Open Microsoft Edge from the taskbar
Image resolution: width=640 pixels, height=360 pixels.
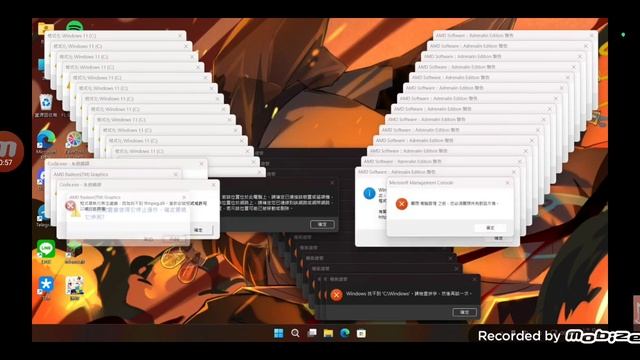coord(344,333)
